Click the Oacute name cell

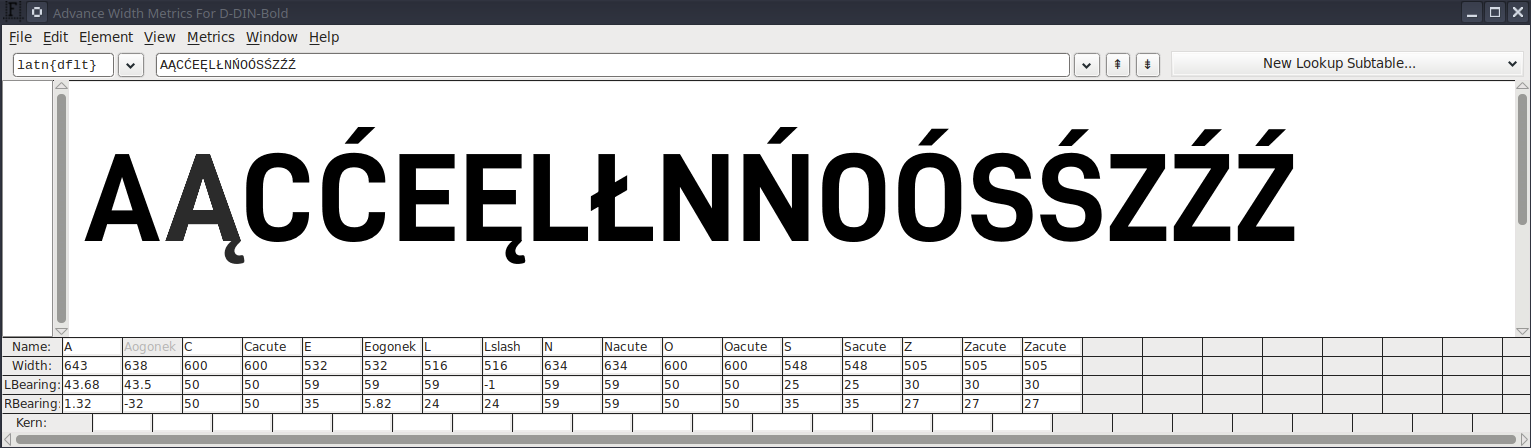coord(752,346)
